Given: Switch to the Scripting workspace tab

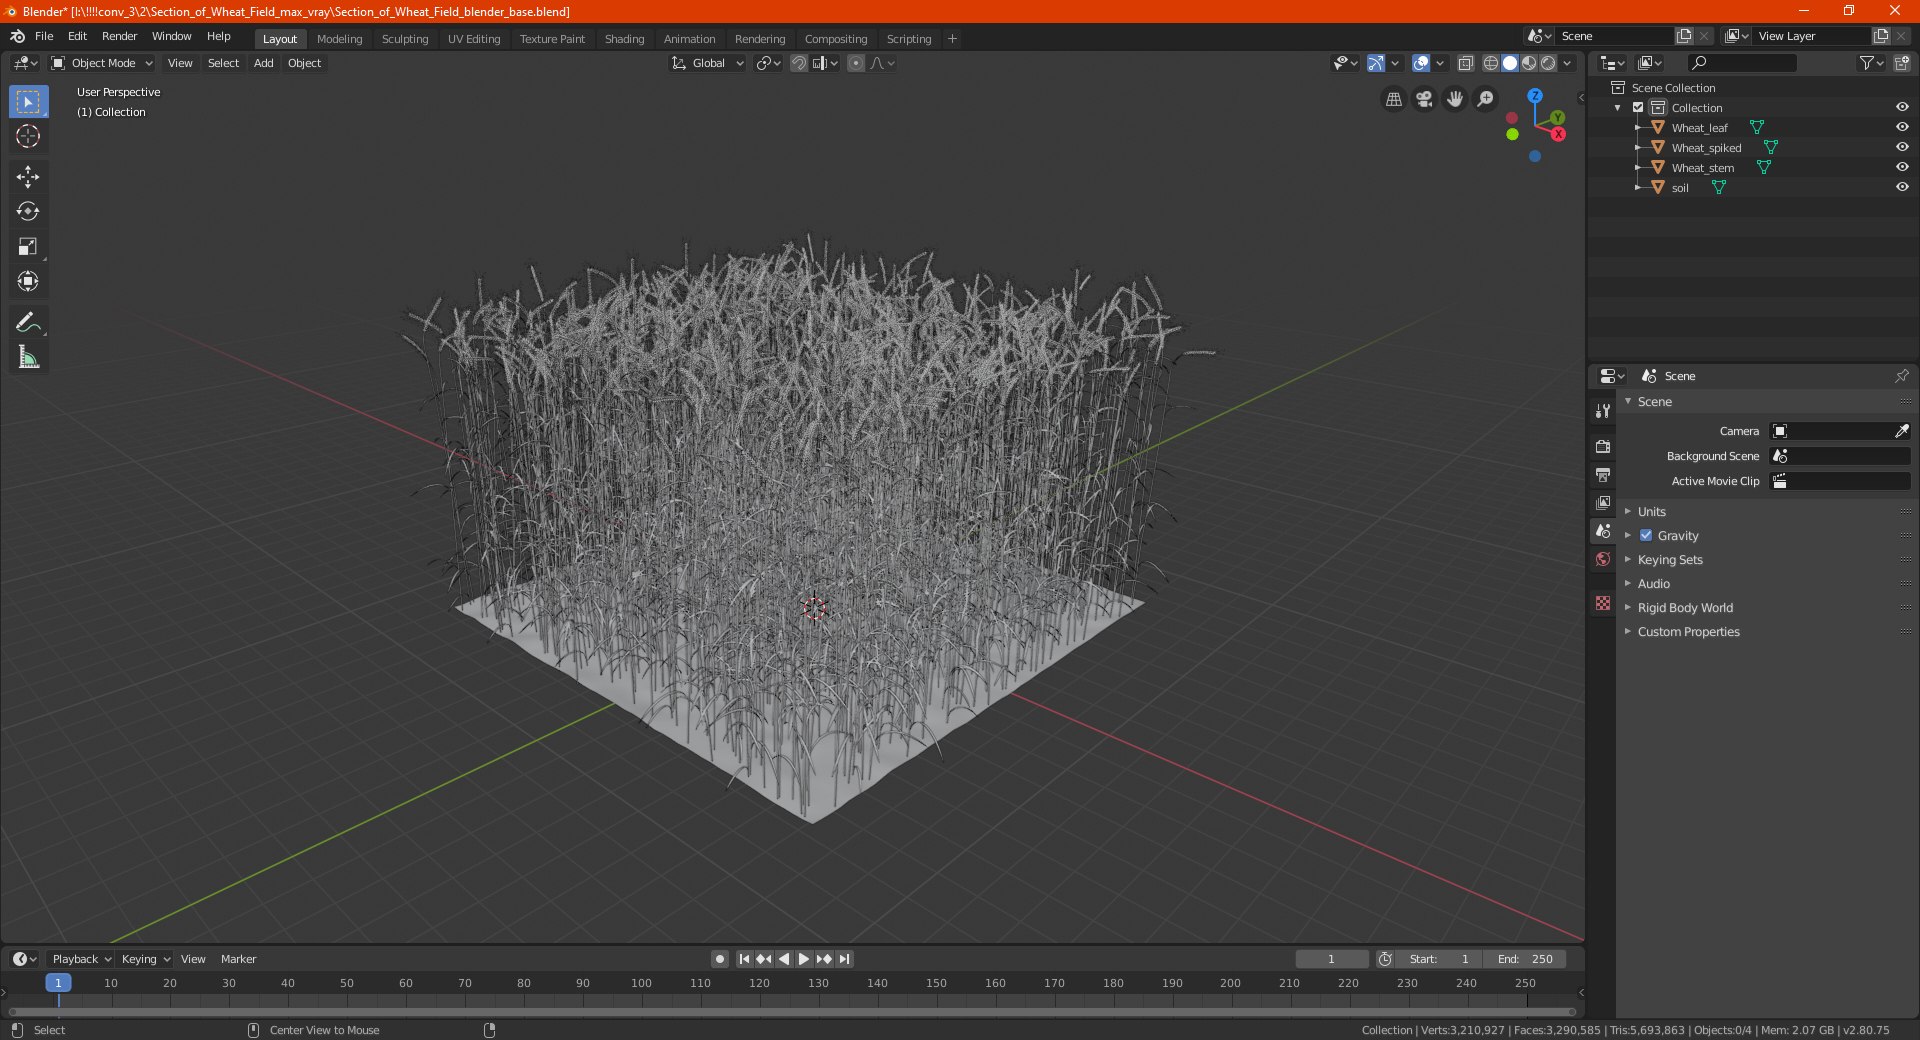Looking at the screenshot, I should click(x=908, y=39).
